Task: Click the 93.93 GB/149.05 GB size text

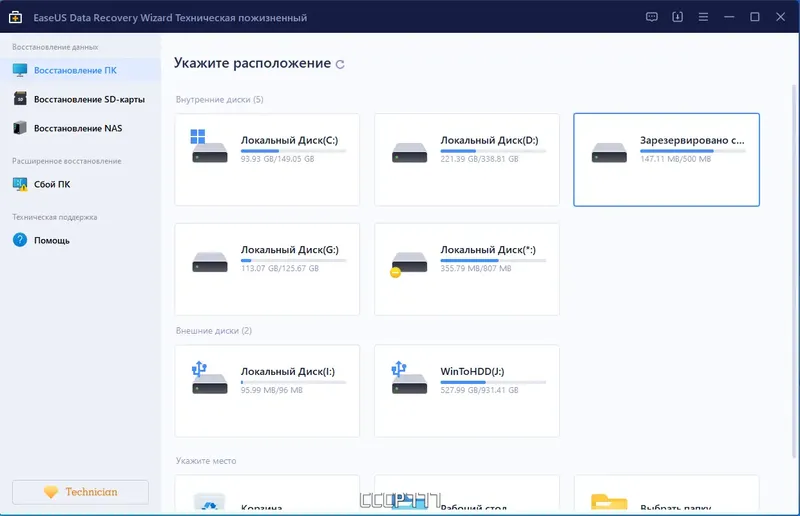Action: coord(278,159)
